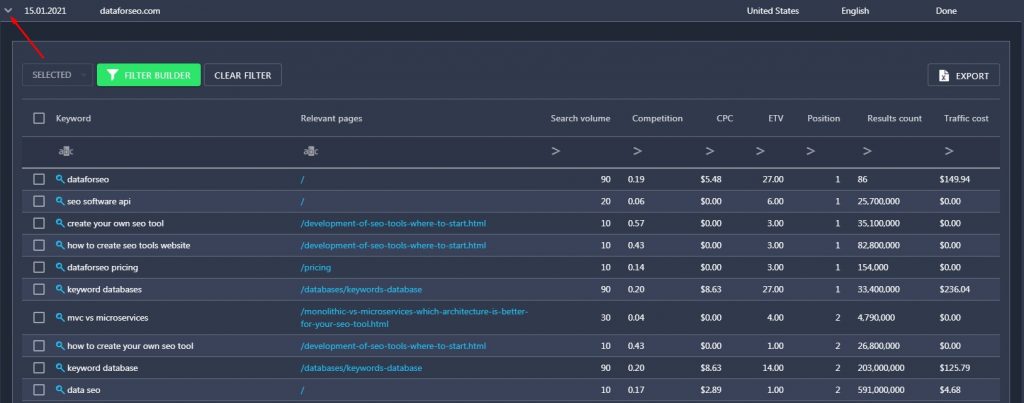Collapse the dataforseo.com row chevron
The height and width of the screenshot is (403, 1024).
coord(8,11)
